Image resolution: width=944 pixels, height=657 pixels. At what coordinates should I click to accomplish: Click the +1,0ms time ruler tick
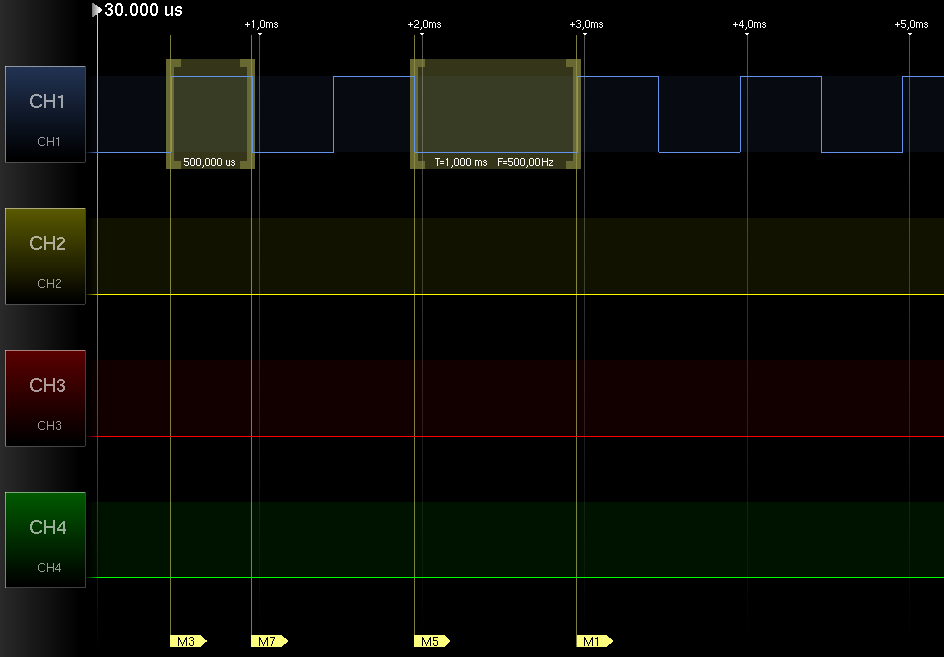[261, 25]
